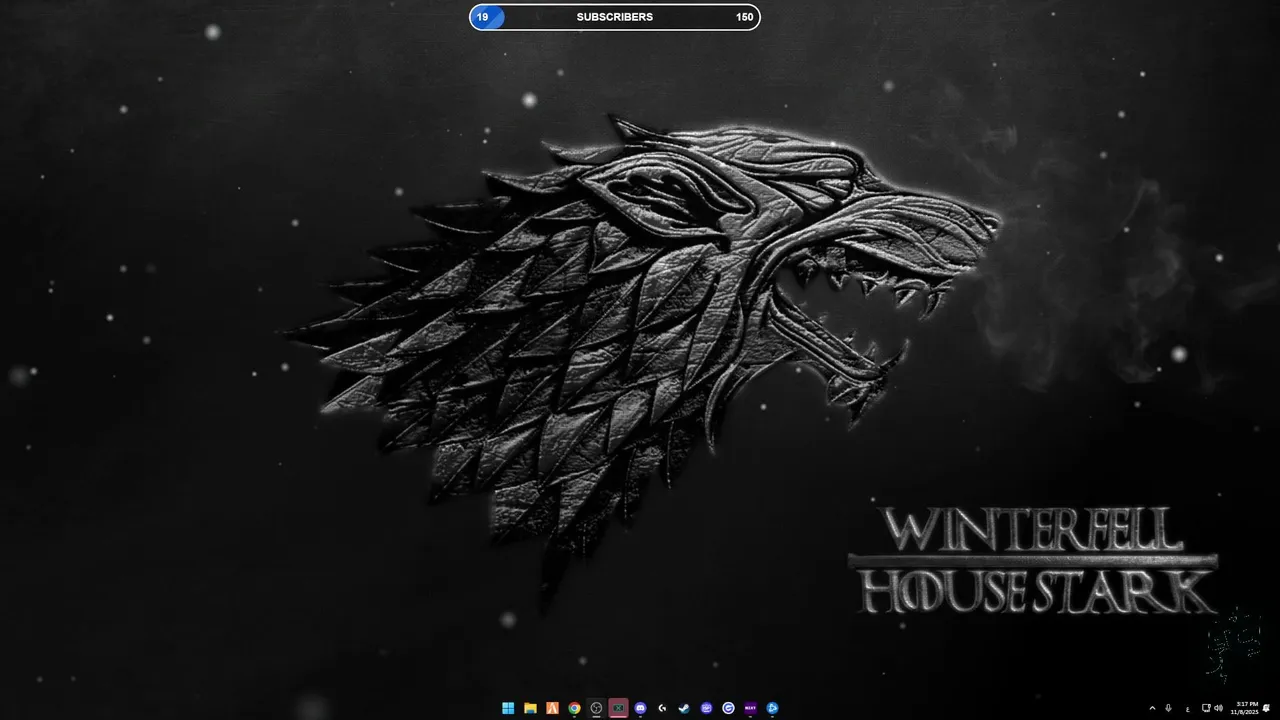This screenshot has width=1280, height=720.
Task: Click the 150 subscriber goal number
Action: click(745, 17)
